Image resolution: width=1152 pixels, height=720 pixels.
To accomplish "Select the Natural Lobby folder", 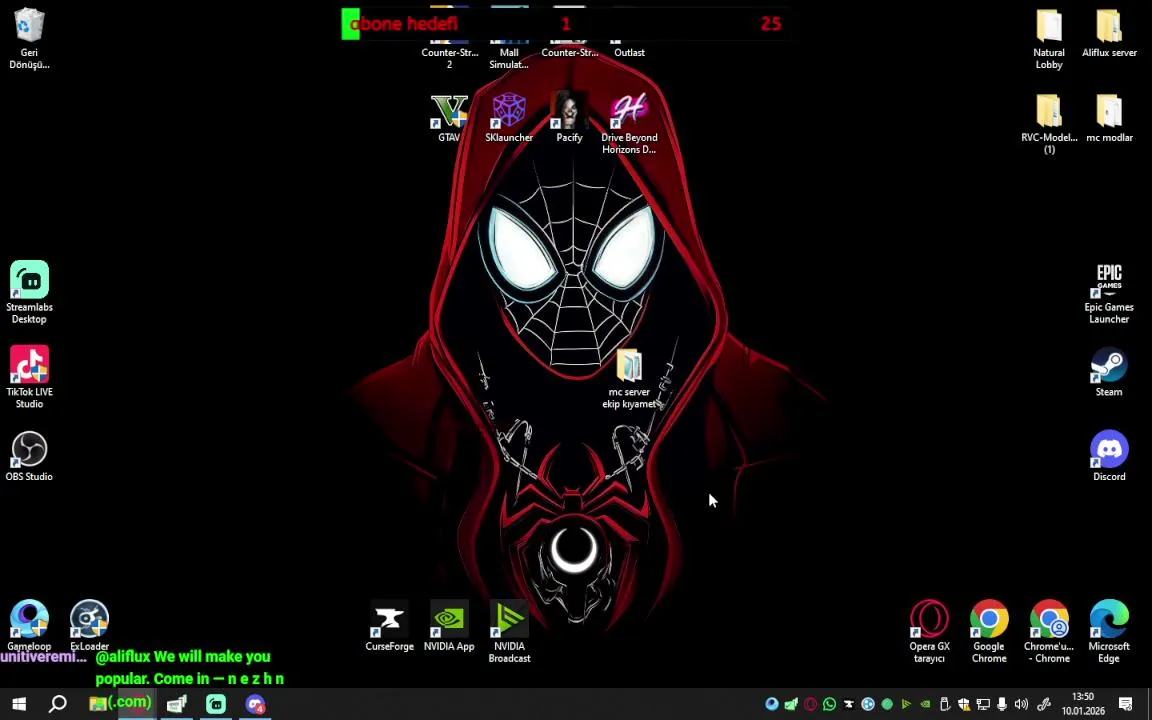I will (x=1049, y=39).
